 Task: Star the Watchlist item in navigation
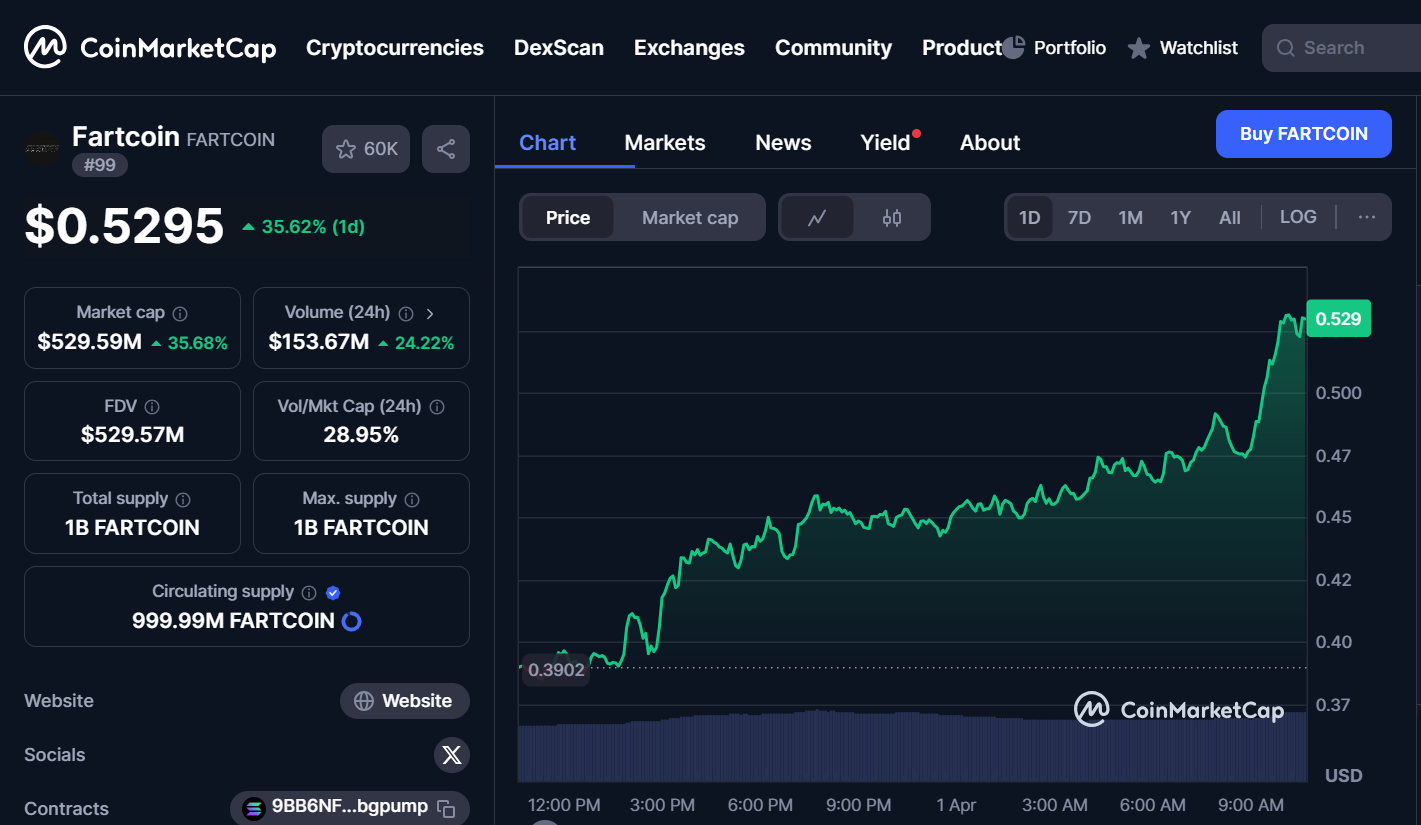[x=1139, y=47]
